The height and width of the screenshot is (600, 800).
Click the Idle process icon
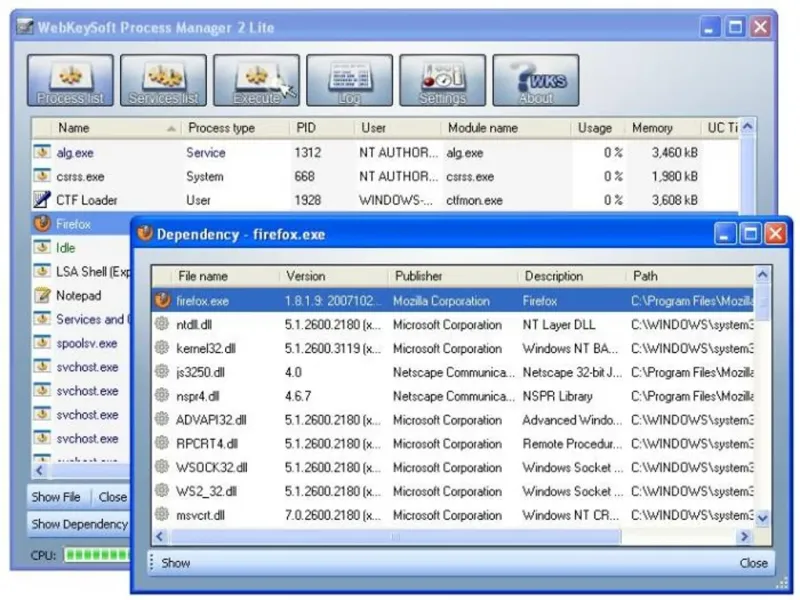[42, 247]
